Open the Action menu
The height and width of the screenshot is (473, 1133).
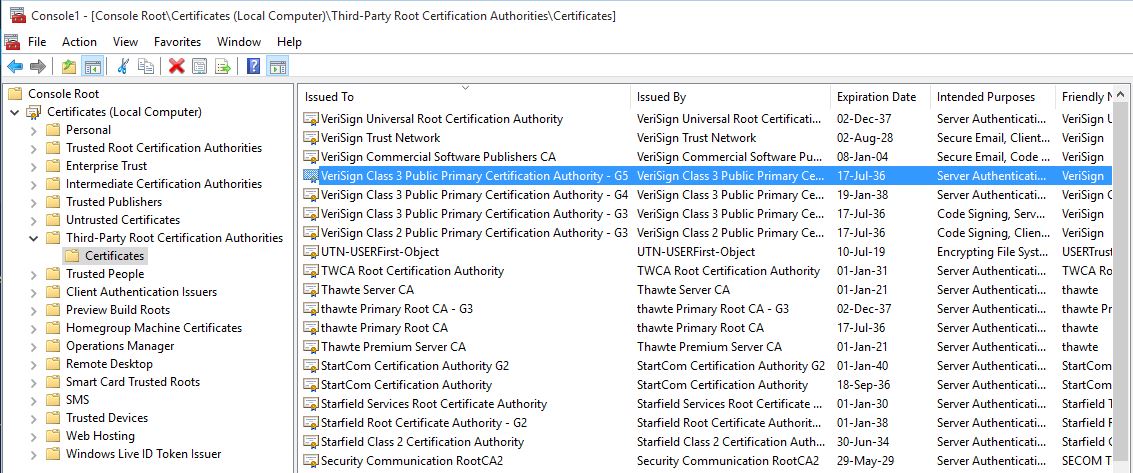point(79,42)
